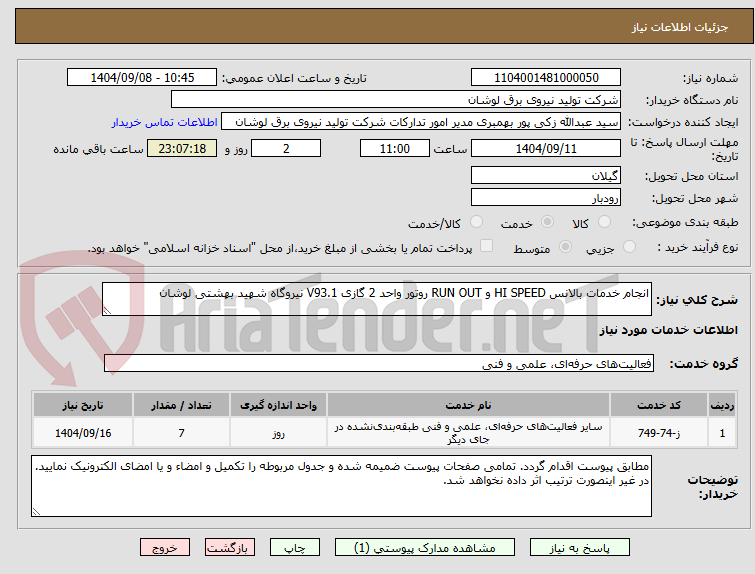The image size is (755, 574).
Task: Click the نوع فرآیند خرید label
Action: tap(698, 247)
